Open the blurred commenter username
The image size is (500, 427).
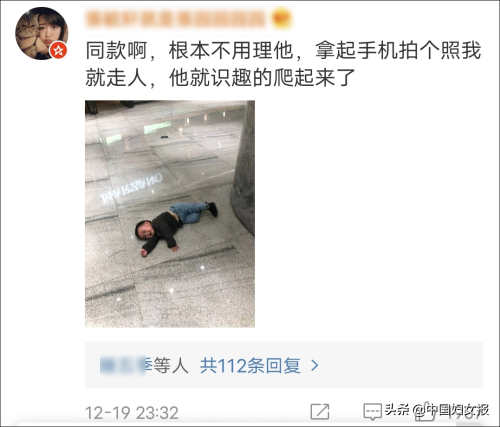175,18
